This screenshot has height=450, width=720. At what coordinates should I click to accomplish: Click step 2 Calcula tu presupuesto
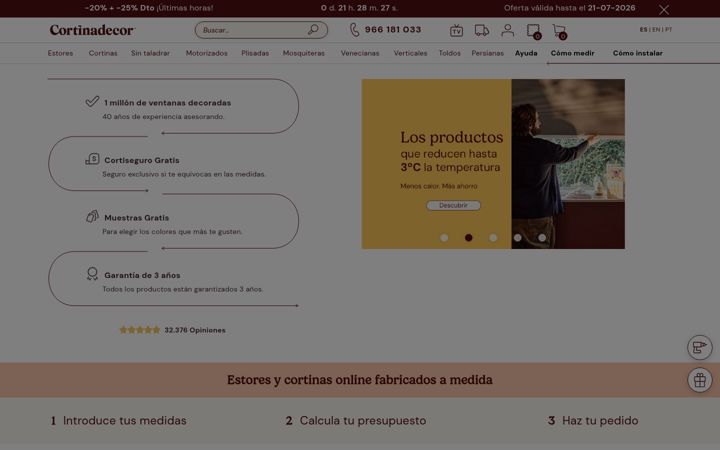coord(356,421)
